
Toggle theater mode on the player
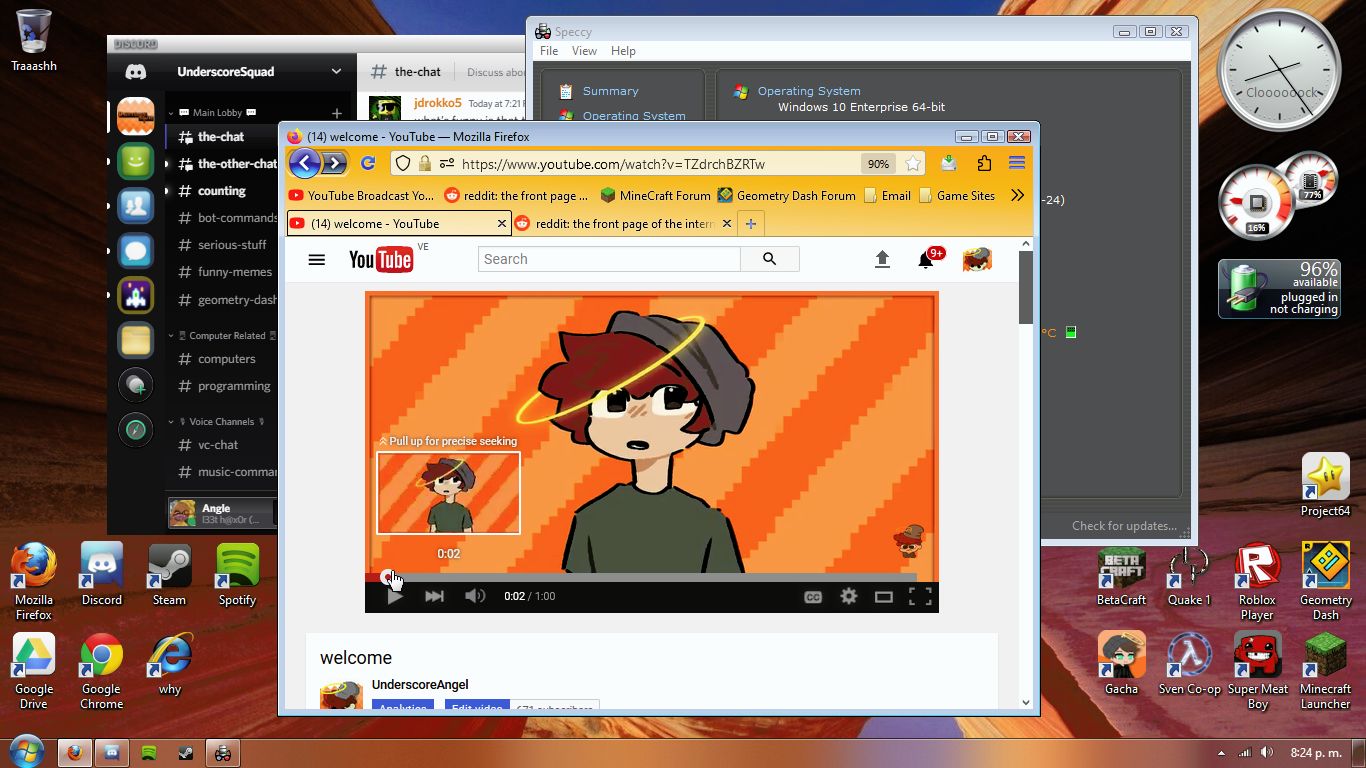coord(884,595)
